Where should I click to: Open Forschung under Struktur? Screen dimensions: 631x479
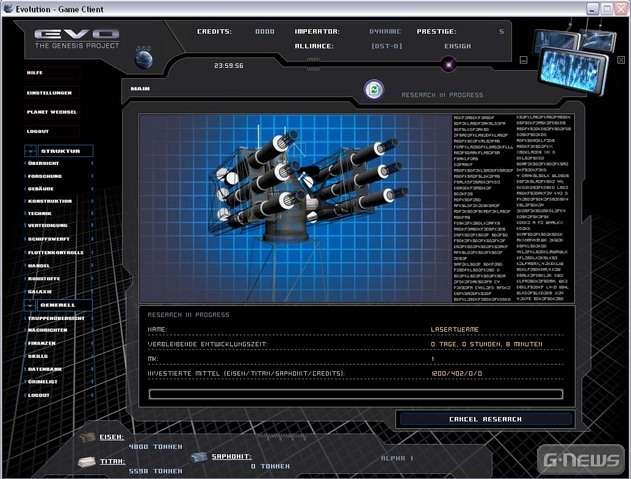click(45, 176)
